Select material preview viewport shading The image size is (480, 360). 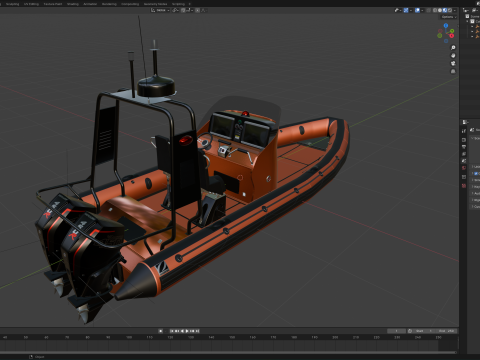[445, 10]
